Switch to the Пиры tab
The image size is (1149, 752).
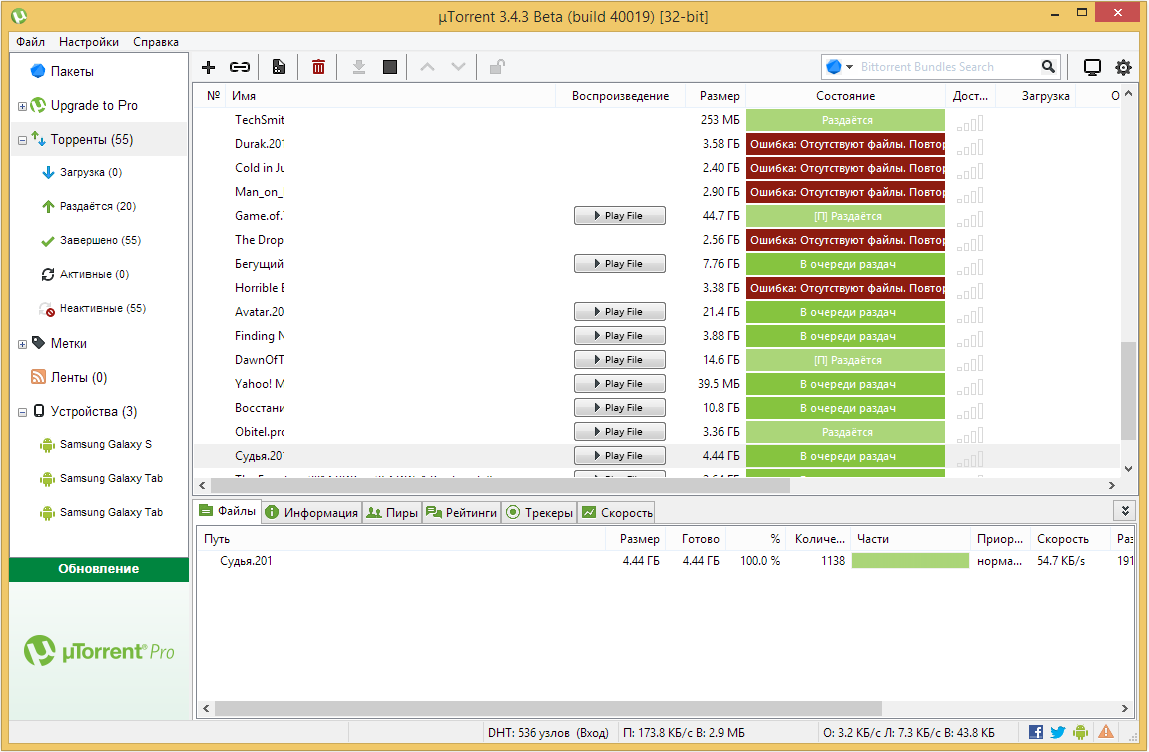[392, 512]
